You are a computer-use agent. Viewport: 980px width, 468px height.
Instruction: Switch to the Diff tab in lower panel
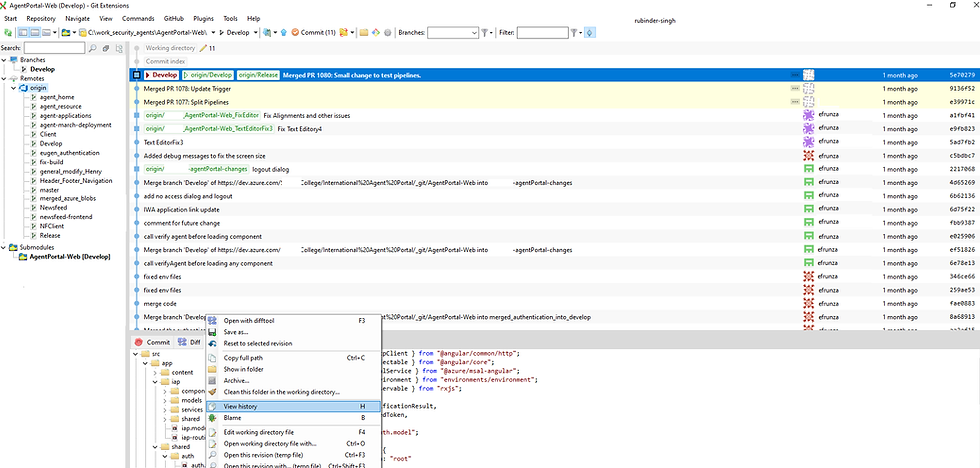pos(189,342)
